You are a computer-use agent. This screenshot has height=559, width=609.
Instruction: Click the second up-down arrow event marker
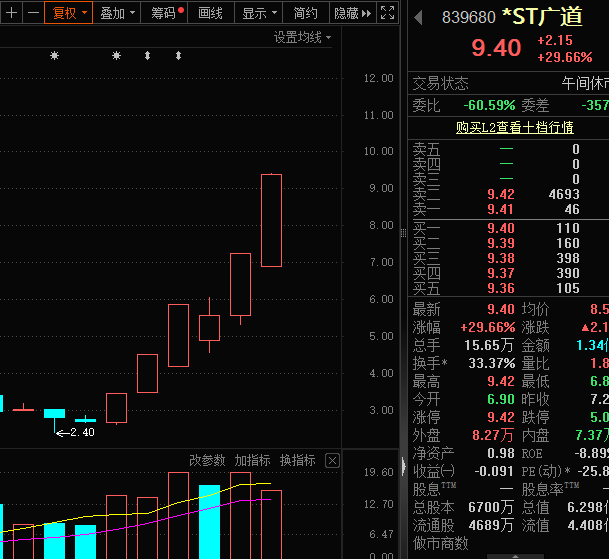coord(178,56)
